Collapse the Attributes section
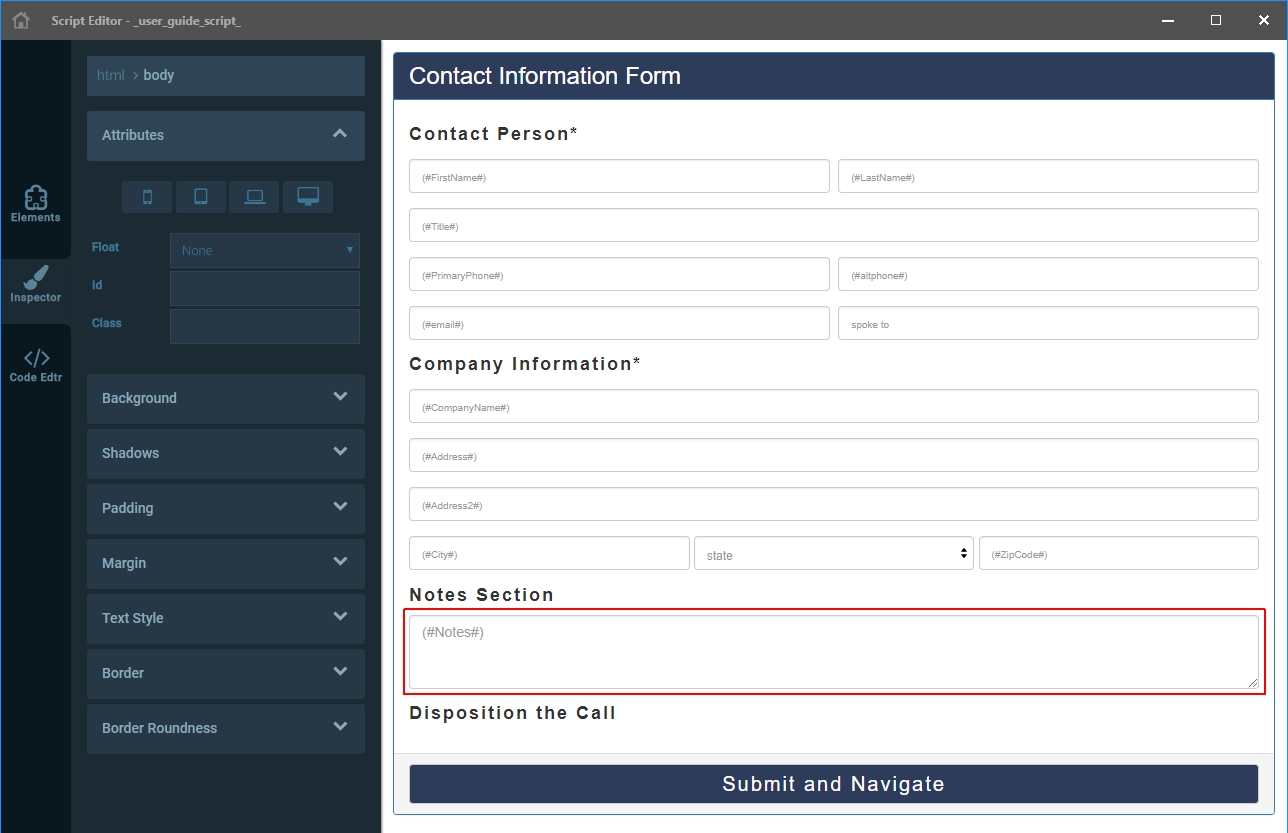This screenshot has width=1288, height=833. pos(226,135)
